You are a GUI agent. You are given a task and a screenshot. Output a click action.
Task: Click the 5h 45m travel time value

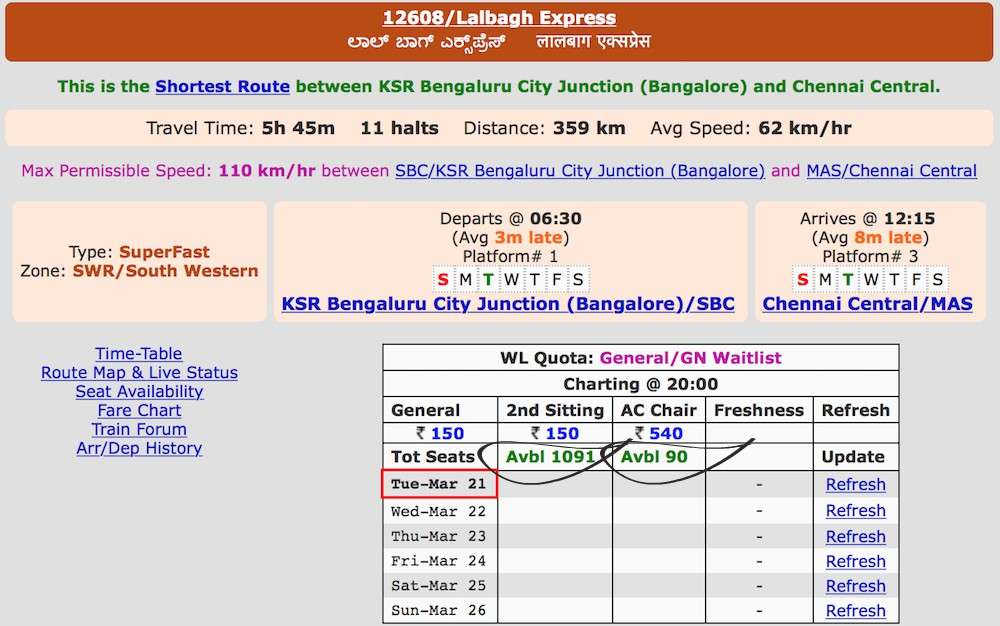pos(298,128)
